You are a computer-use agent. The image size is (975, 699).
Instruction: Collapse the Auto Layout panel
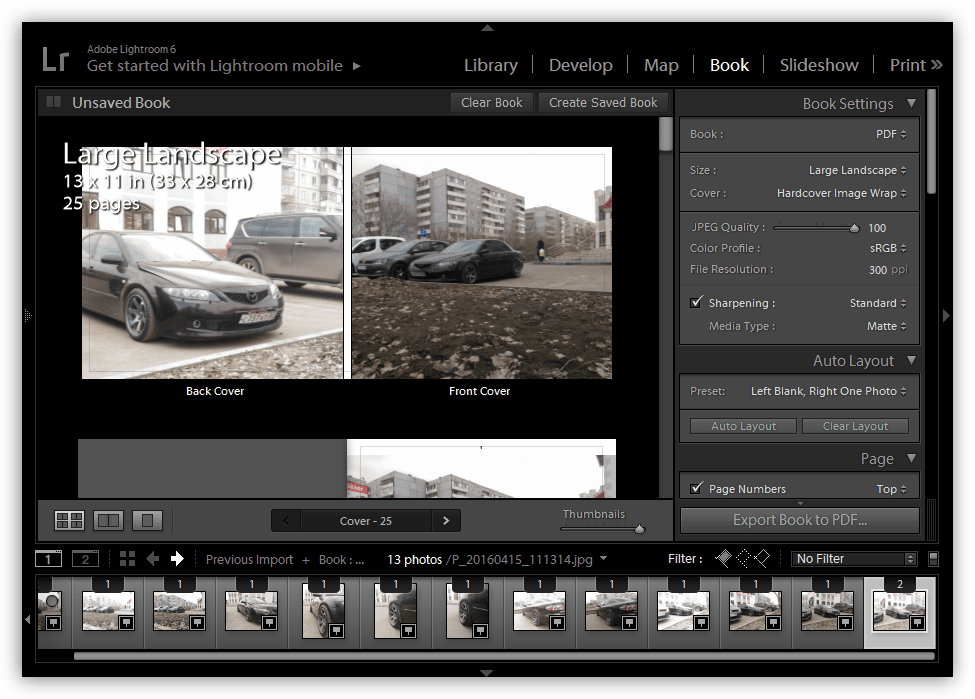[910, 360]
